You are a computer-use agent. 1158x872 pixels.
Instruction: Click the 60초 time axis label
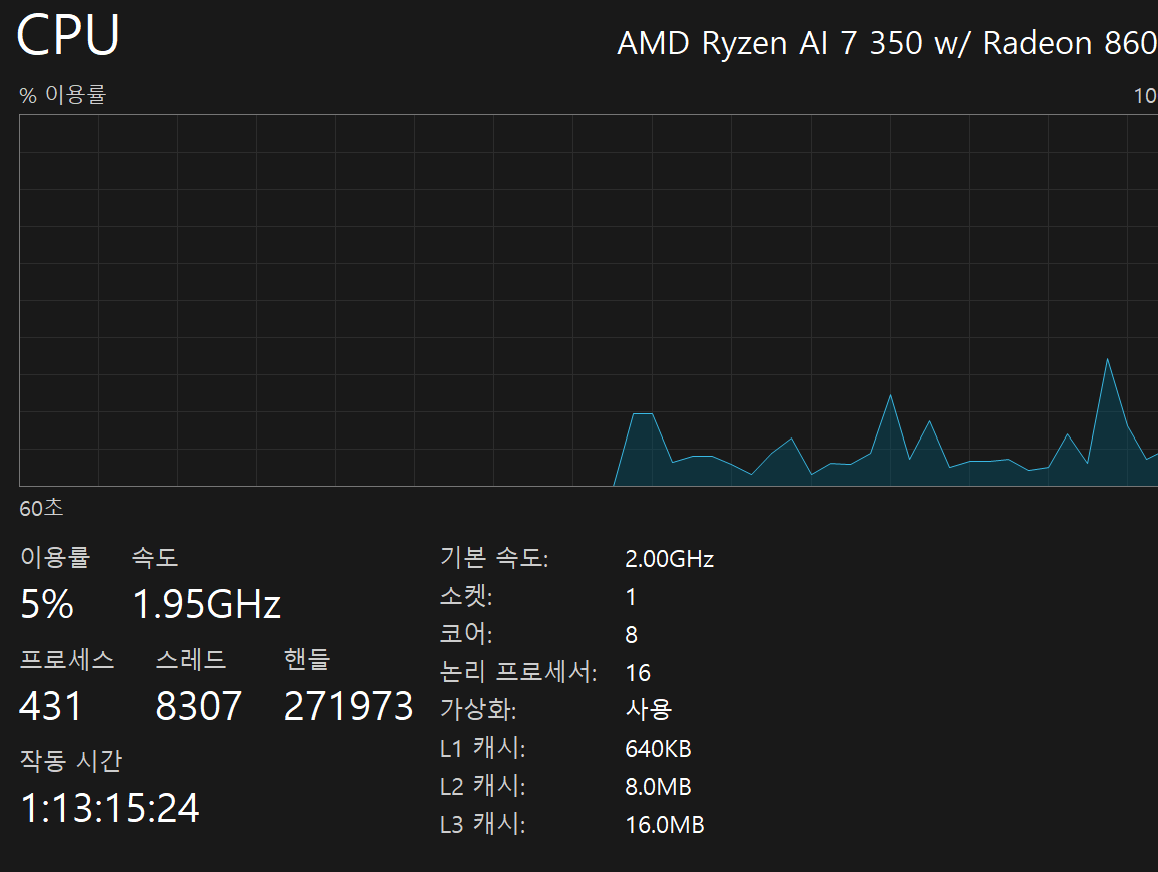coord(41,508)
